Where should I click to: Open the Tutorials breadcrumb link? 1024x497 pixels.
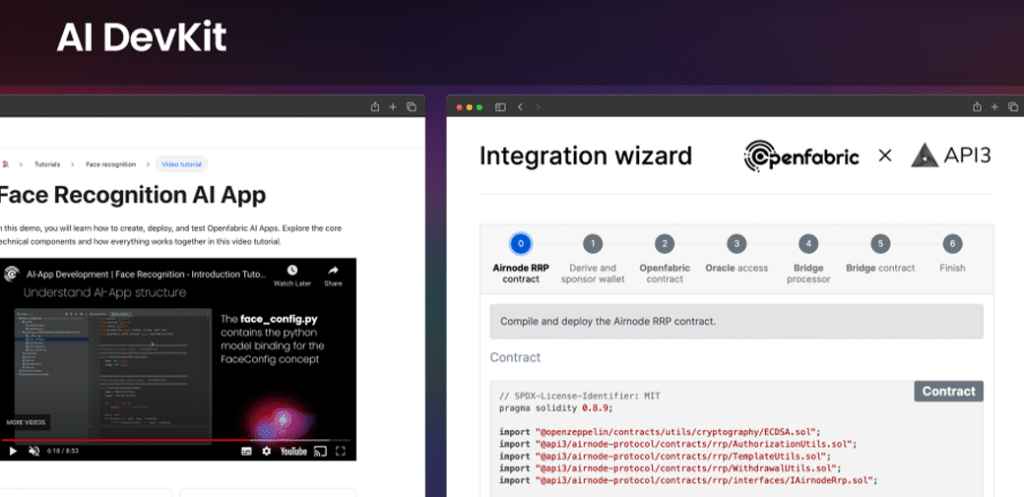pos(47,163)
